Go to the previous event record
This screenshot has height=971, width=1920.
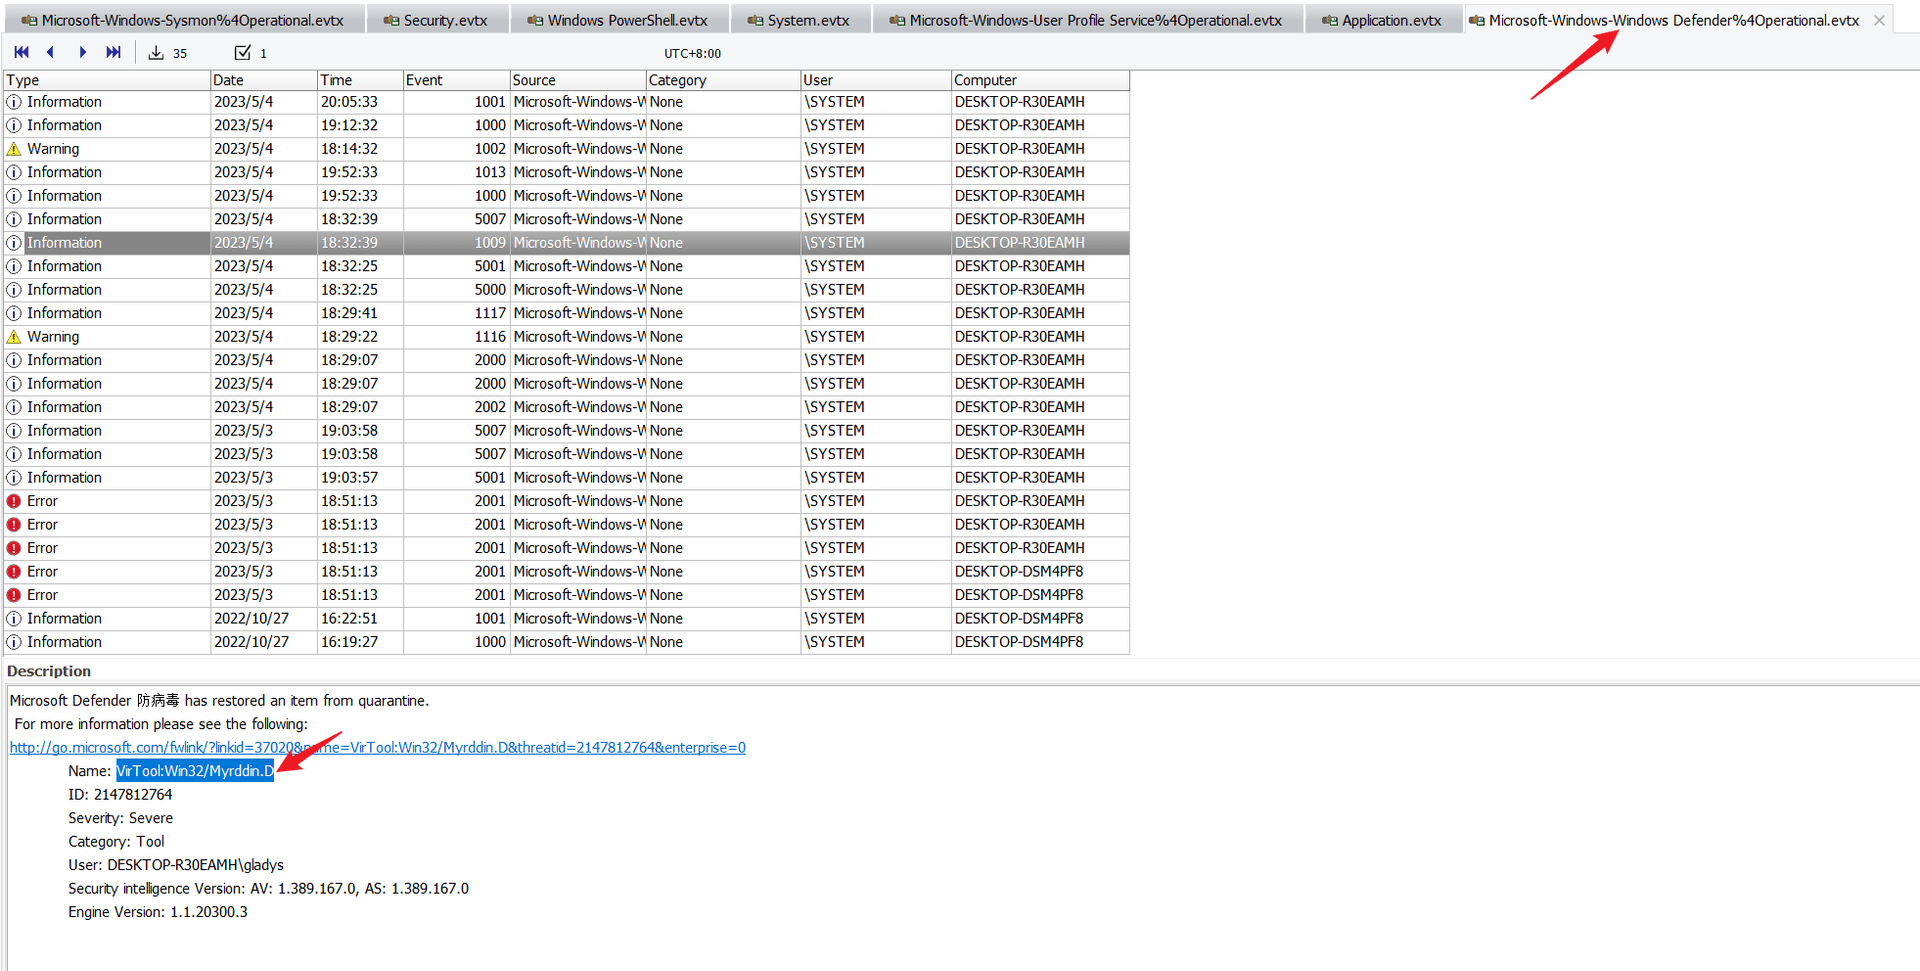pyautogui.click(x=51, y=52)
